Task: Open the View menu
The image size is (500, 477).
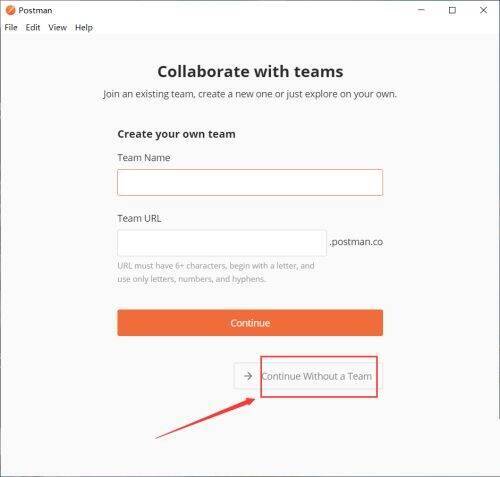Action: pos(57,28)
